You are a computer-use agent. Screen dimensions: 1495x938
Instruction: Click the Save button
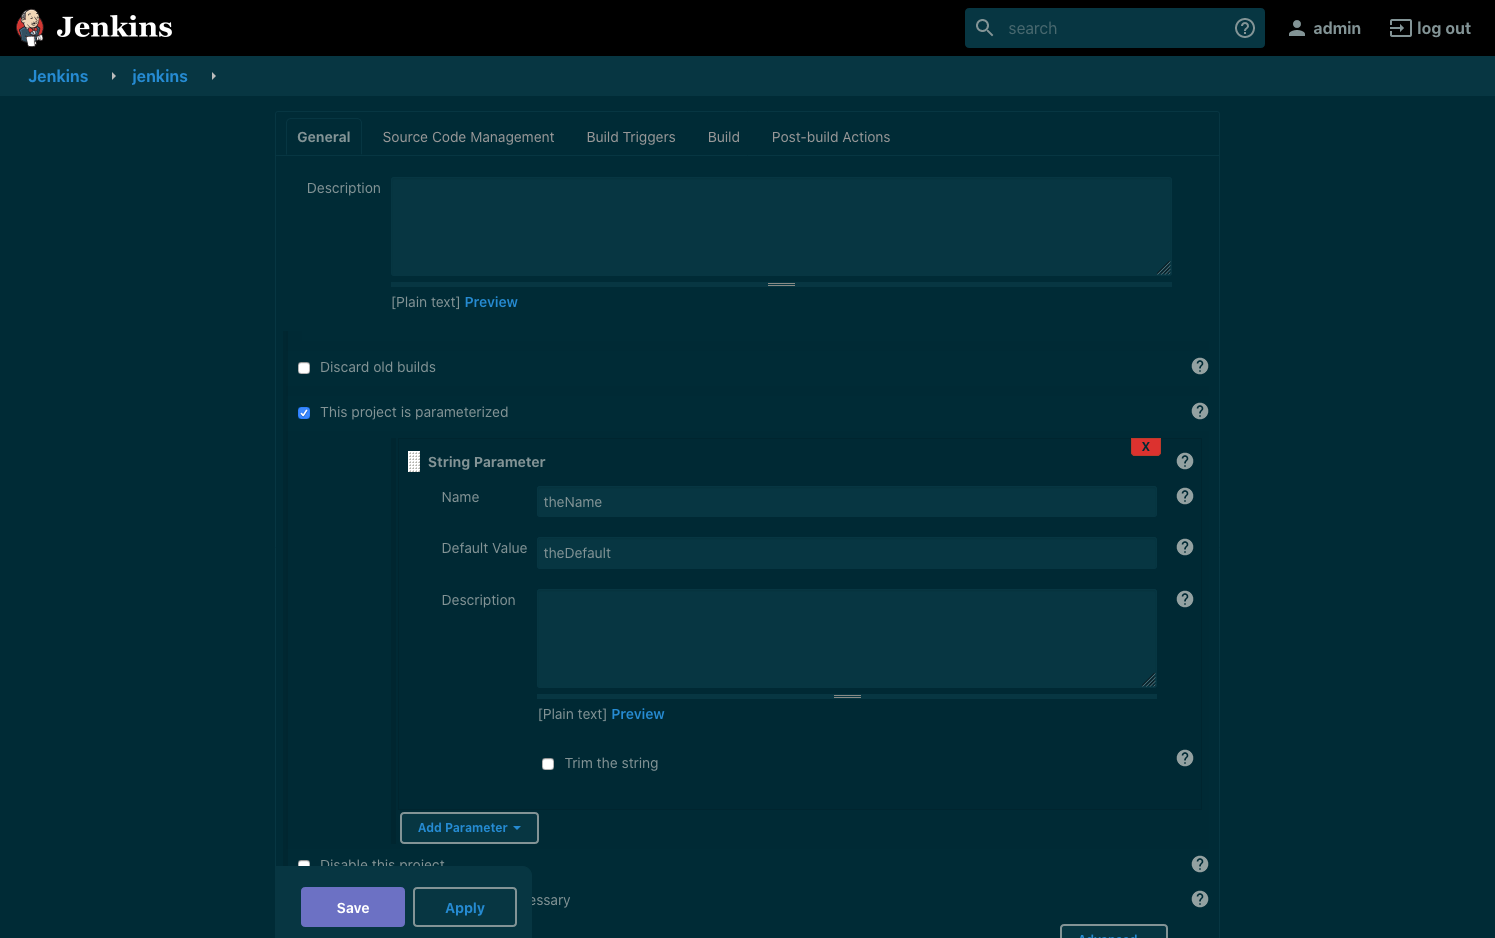click(x=353, y=907)
